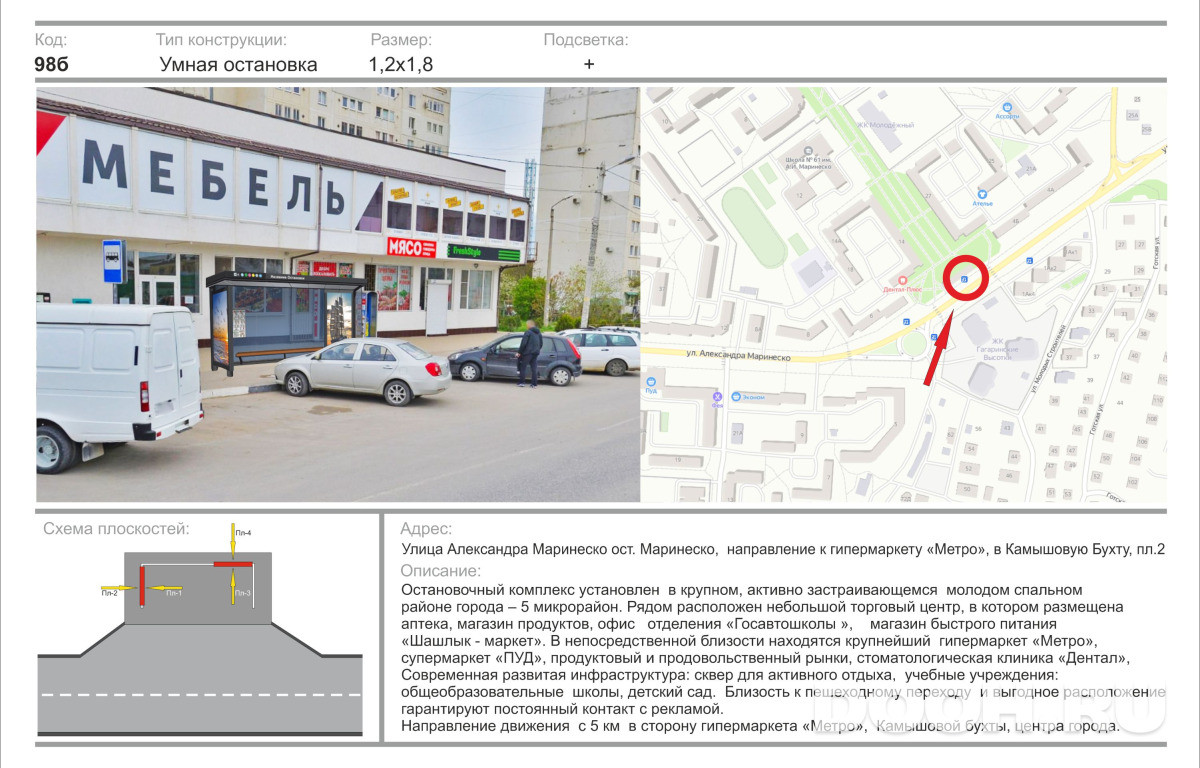Click the 'Пл-1' plane label
Screen dimensions: 1200x768
click(174, 594)
